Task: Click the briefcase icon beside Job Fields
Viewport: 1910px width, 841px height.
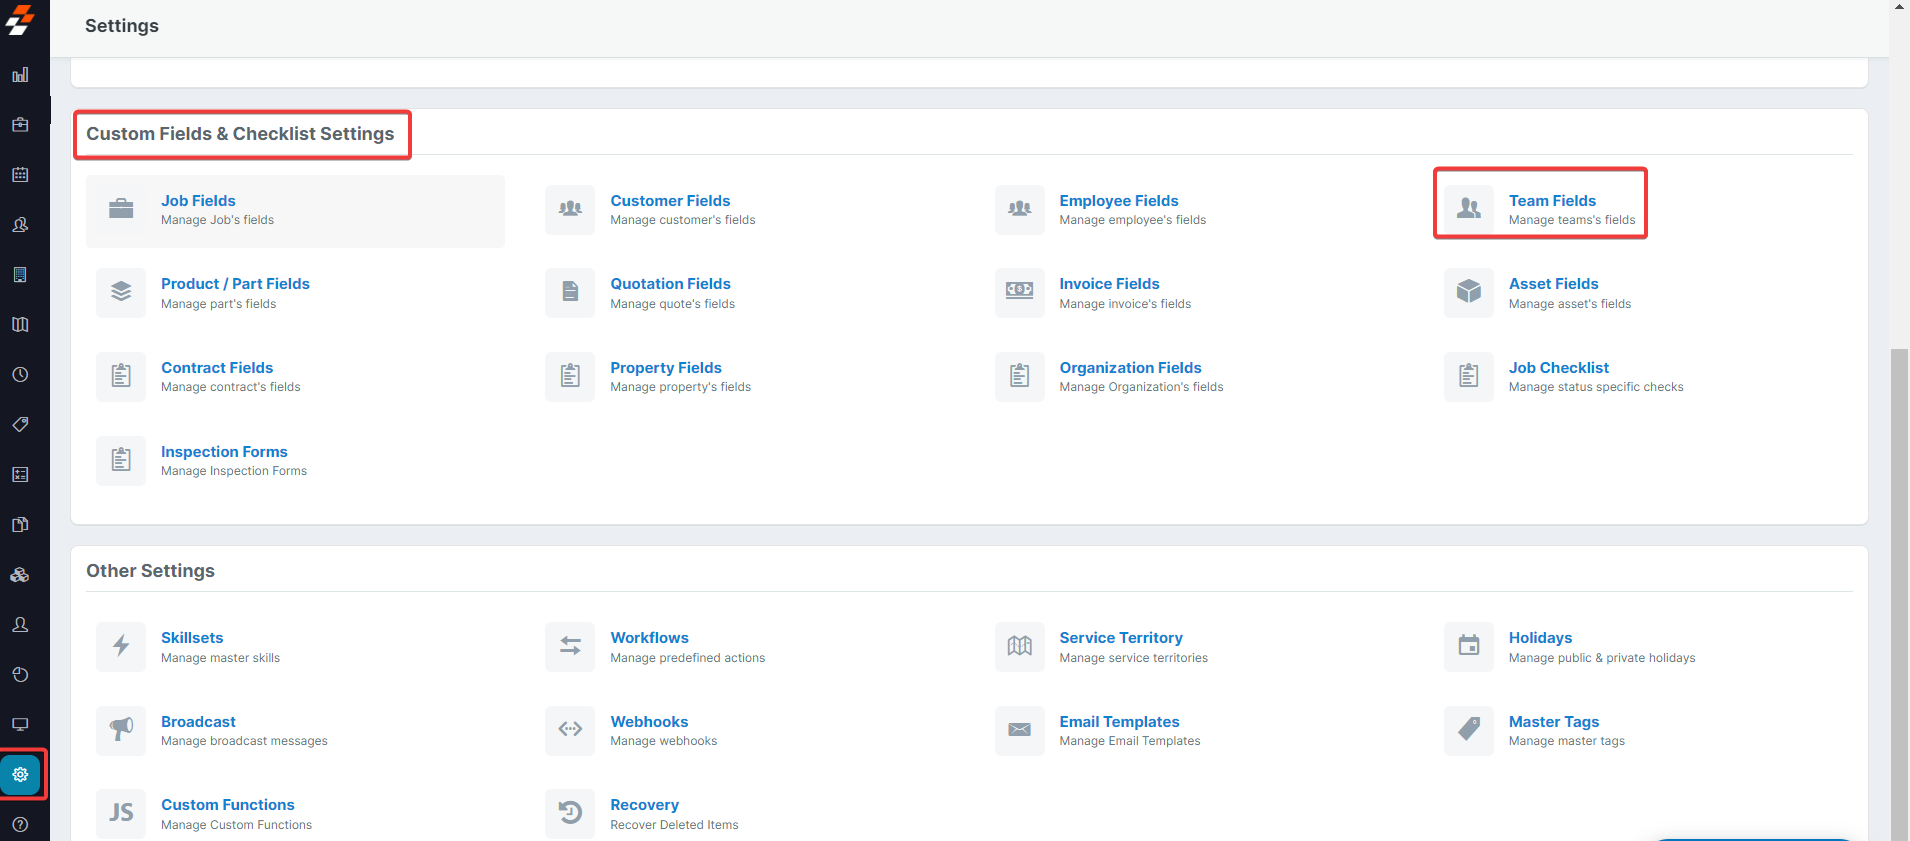Action: (121, 209)
